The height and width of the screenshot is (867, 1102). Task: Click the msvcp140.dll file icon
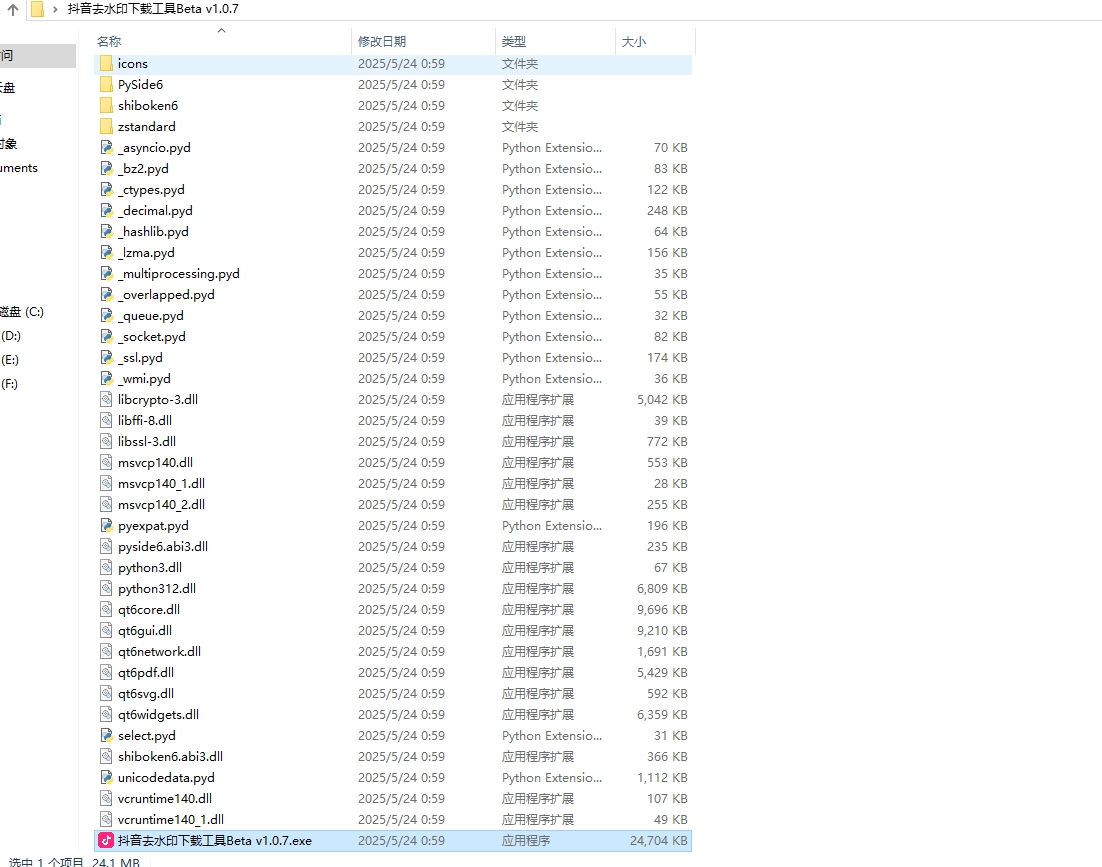(106, 463)
